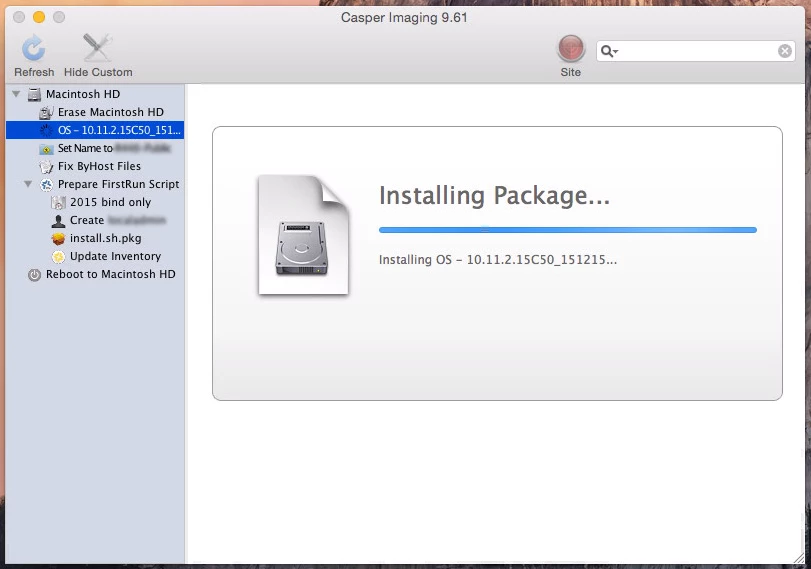Click the Hide Custom tools icon
811x569 pixels.
[x=97, y=48]
